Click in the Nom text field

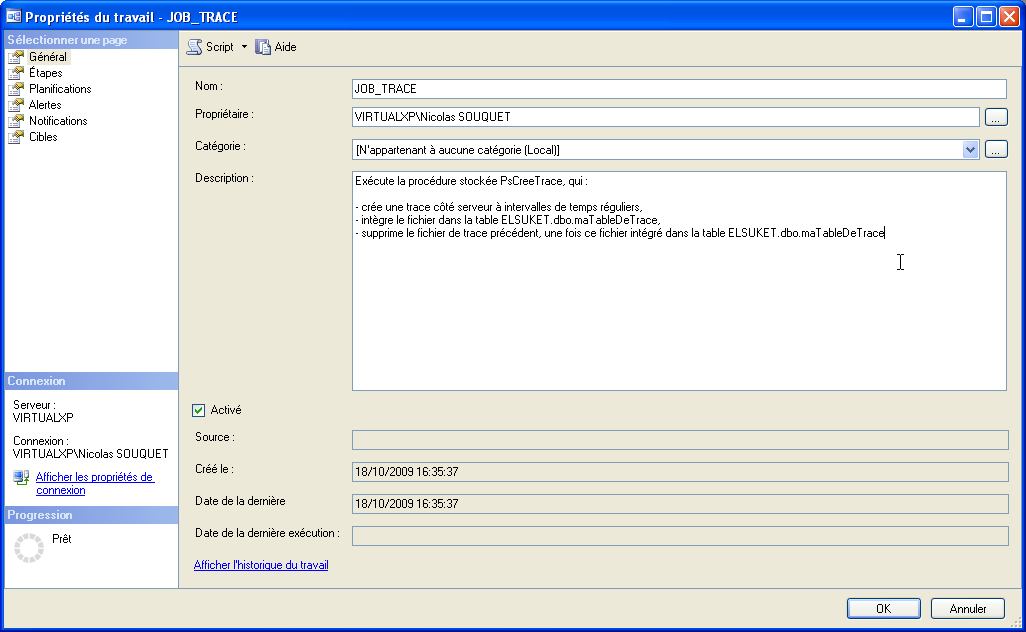click(x=679, y=89)
